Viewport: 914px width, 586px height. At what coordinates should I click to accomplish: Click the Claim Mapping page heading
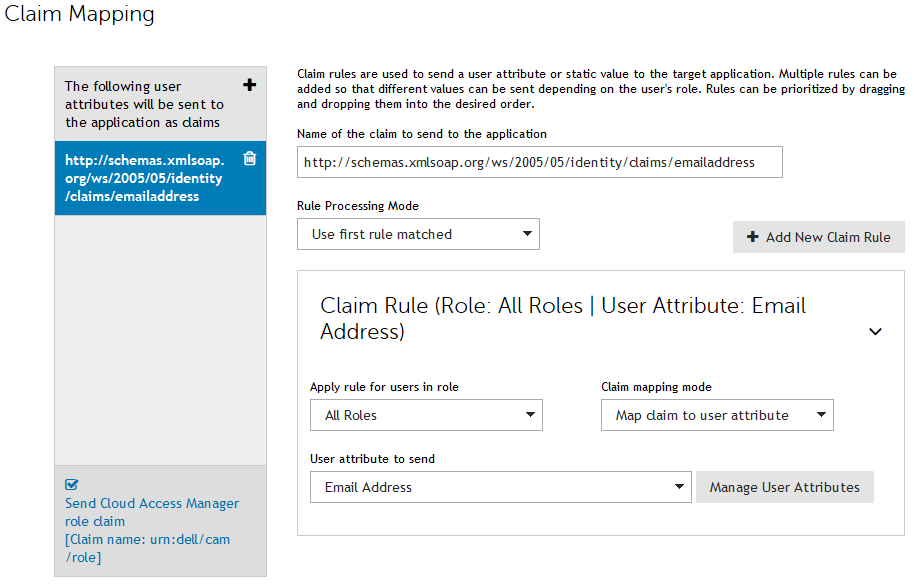point(80,15)
